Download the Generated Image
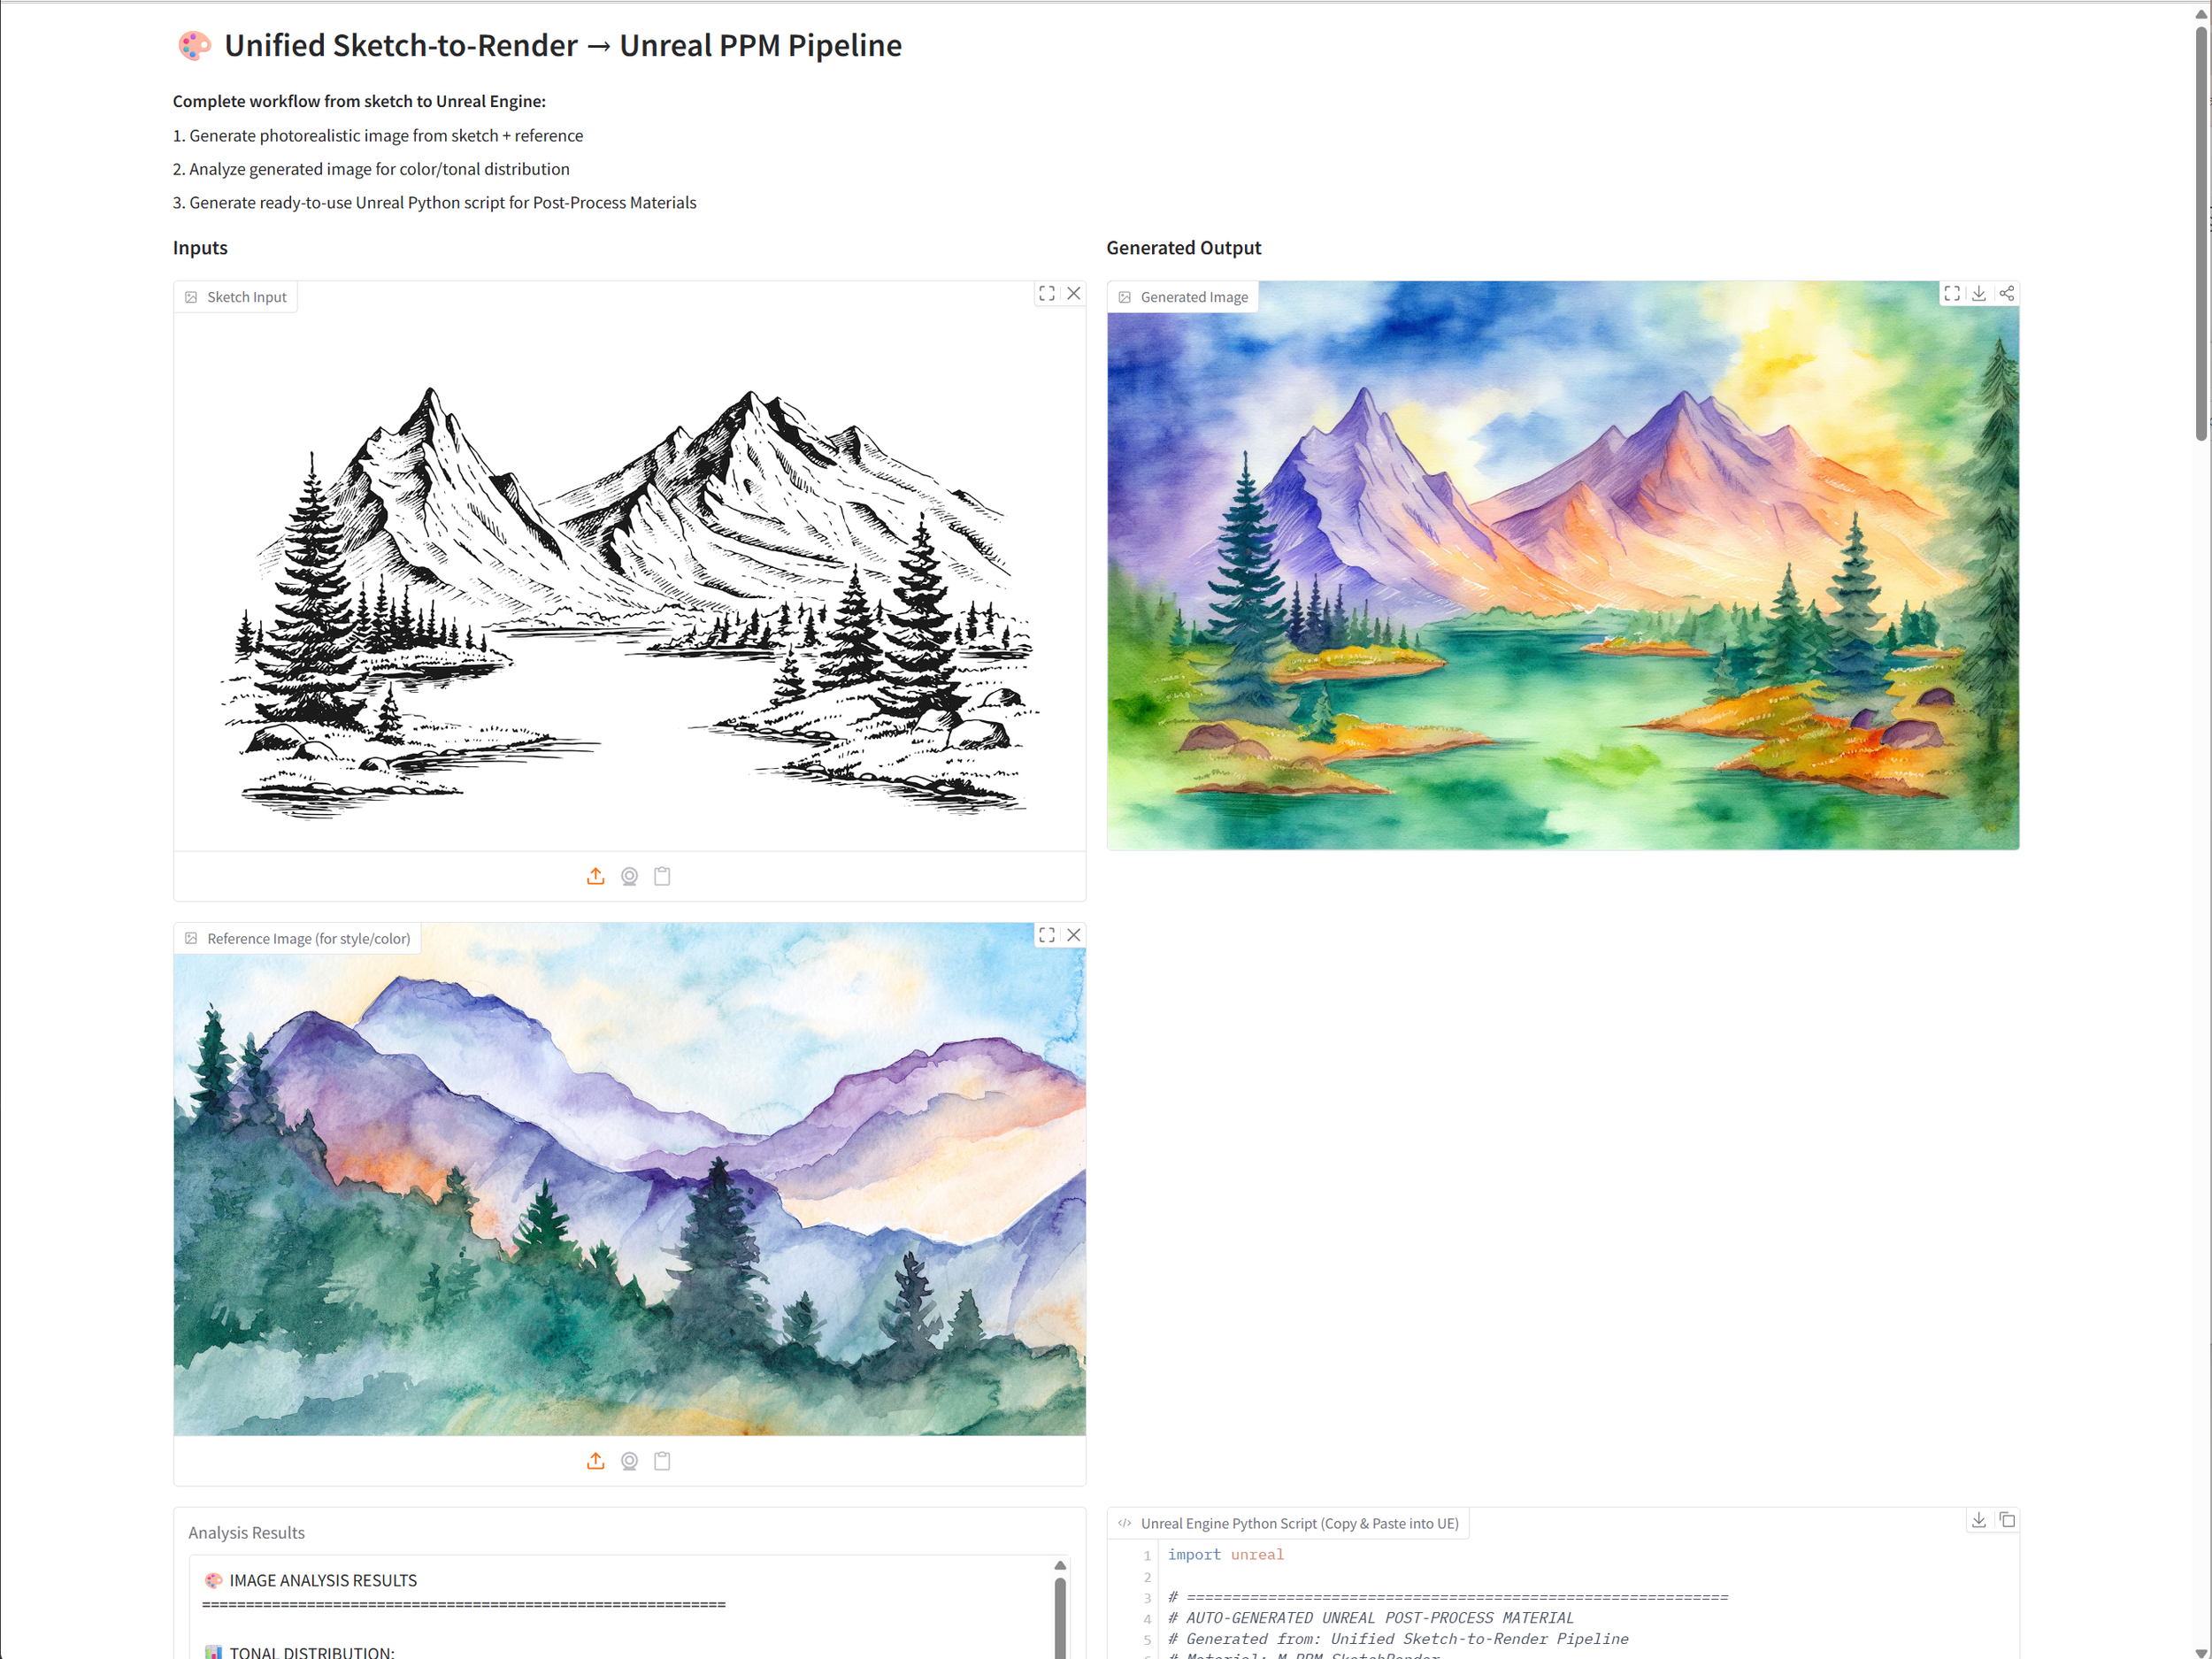This screenshot has width=2212, height=1659. (1978, 293)
